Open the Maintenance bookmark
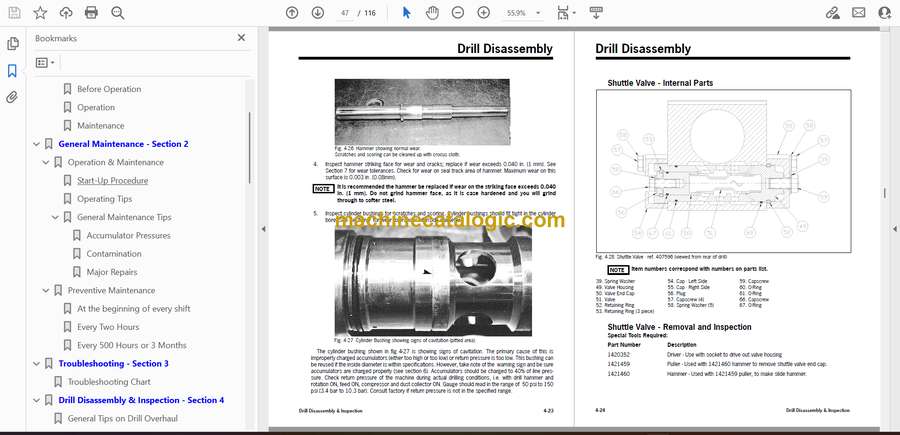900x435 pixels. coord(100,126)
